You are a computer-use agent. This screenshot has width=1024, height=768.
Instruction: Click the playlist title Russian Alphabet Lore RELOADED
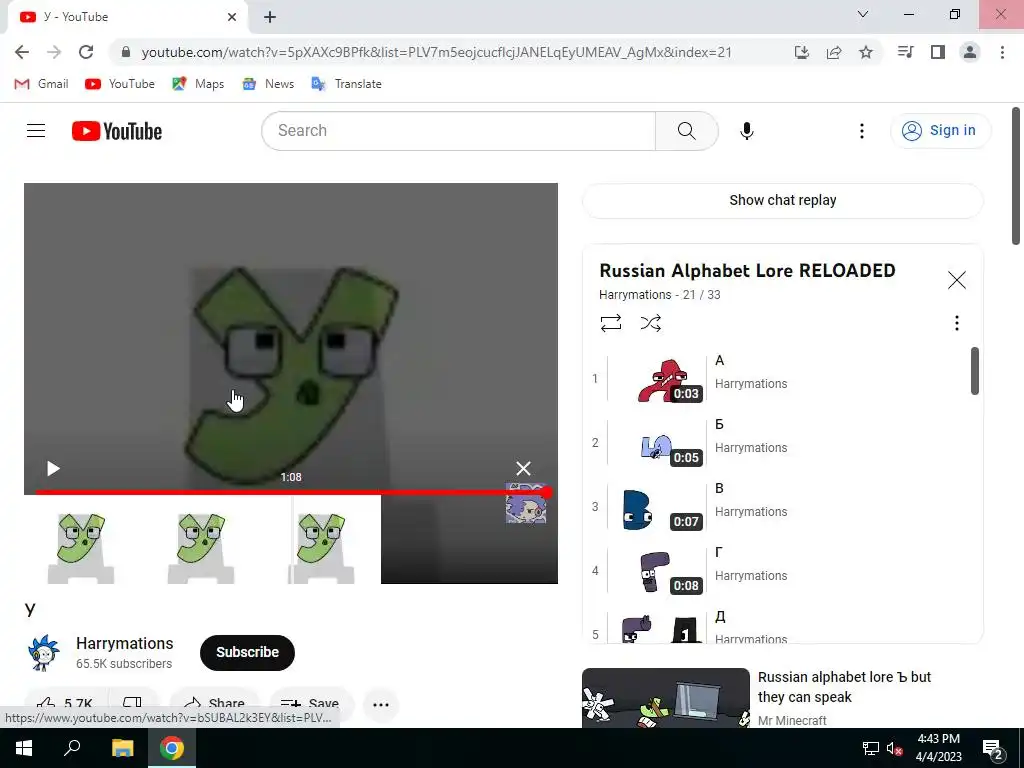tap(747, 271)
